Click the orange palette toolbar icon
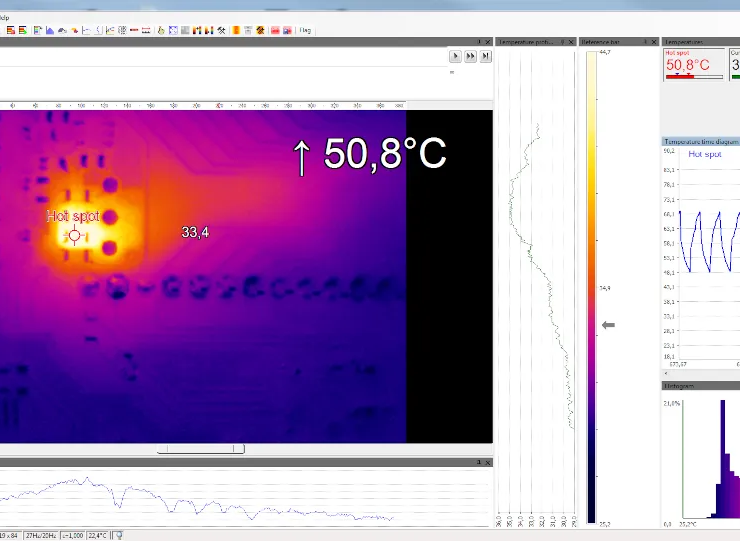 coord(235,30)
